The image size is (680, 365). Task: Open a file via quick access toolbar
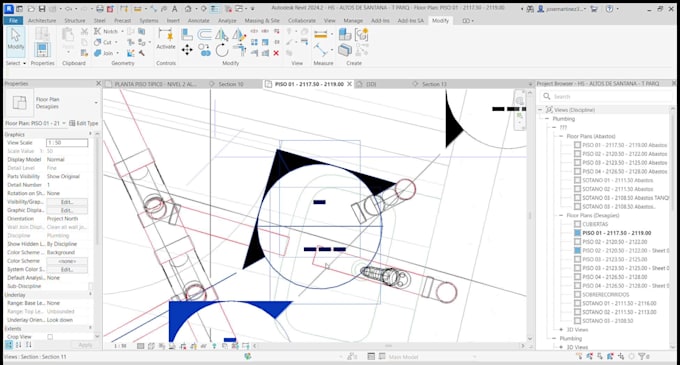coord(31,9)
